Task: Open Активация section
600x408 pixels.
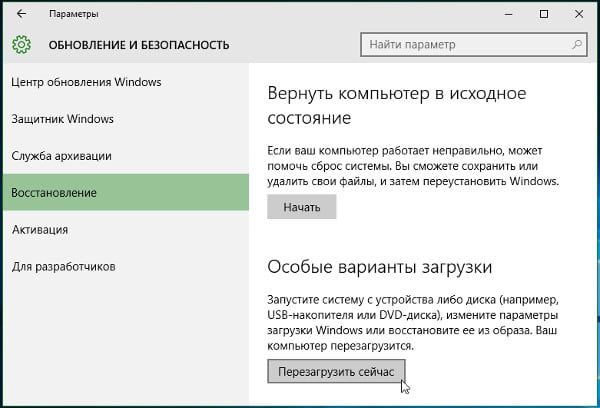Action: 40,230
